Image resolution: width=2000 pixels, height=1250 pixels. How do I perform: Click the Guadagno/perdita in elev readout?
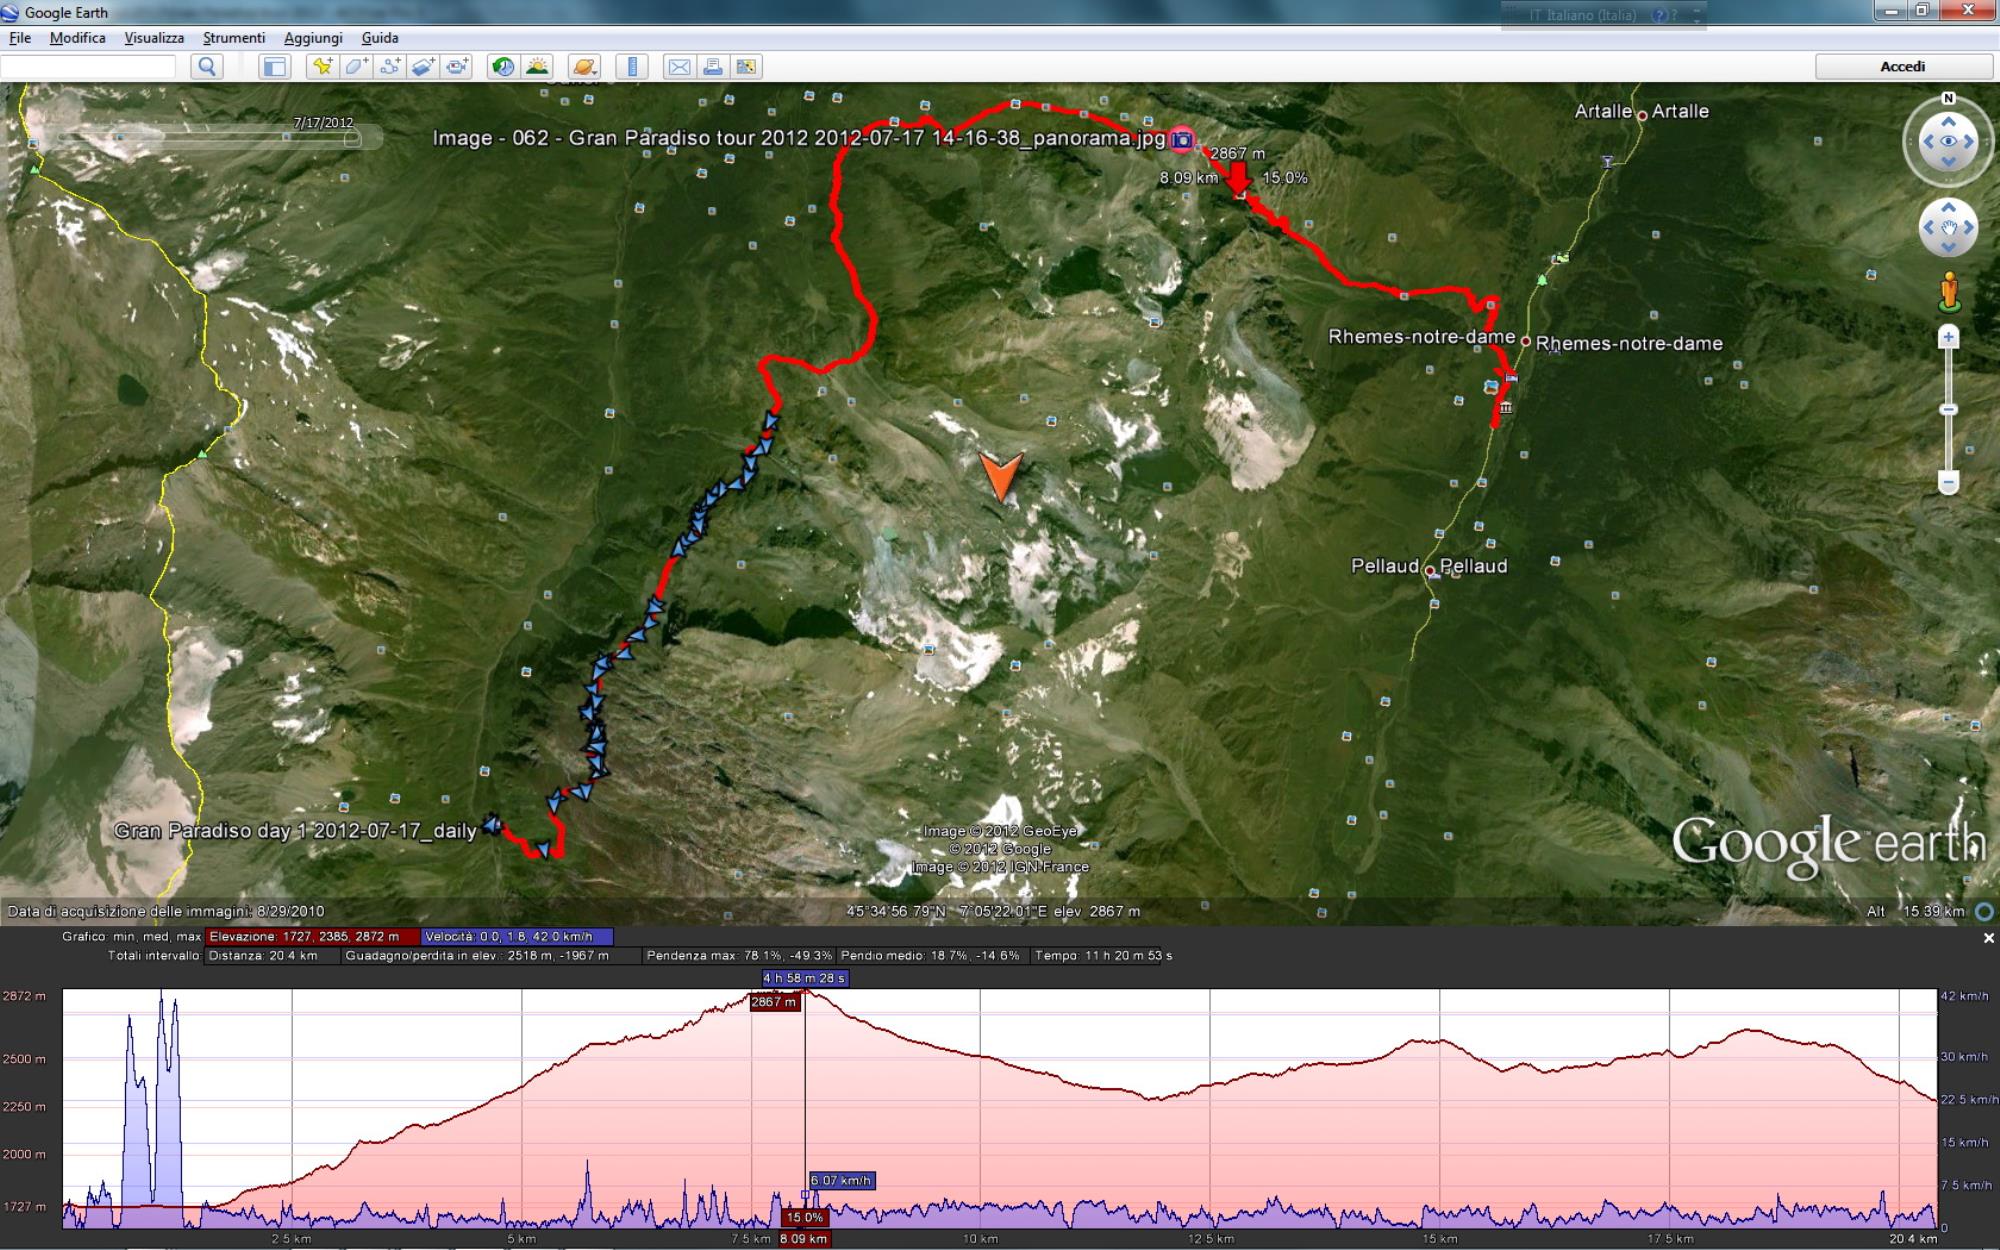click(478, 956)
